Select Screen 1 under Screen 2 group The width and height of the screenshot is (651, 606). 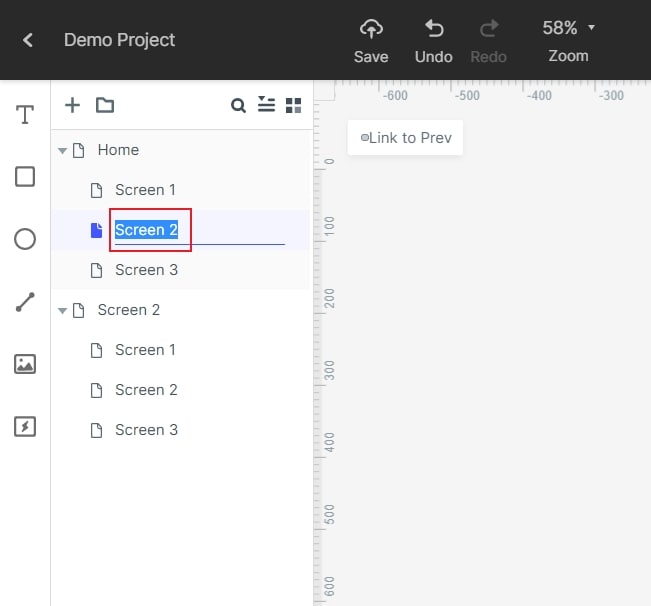tap(145, 350)
